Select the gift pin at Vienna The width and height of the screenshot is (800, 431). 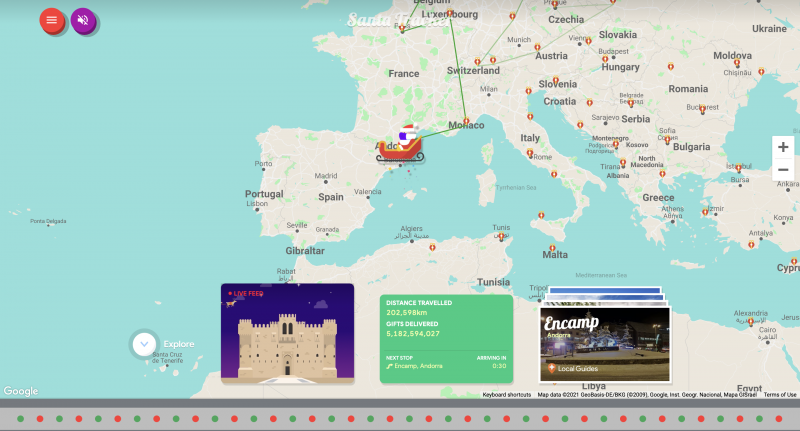click(x=588, y=41)
